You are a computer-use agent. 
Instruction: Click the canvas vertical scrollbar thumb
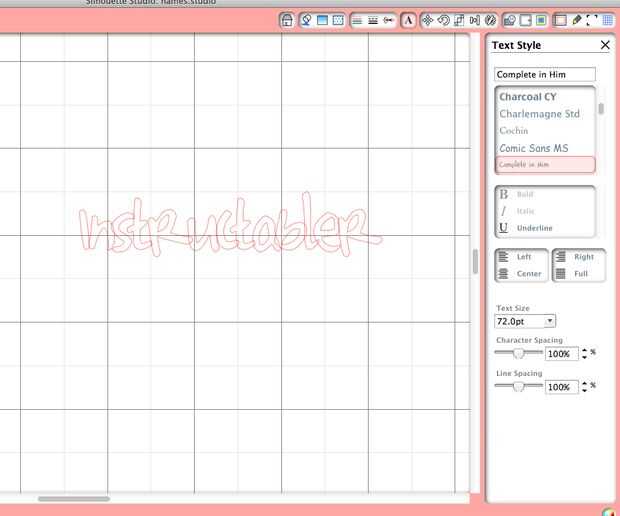coord(475,261)
